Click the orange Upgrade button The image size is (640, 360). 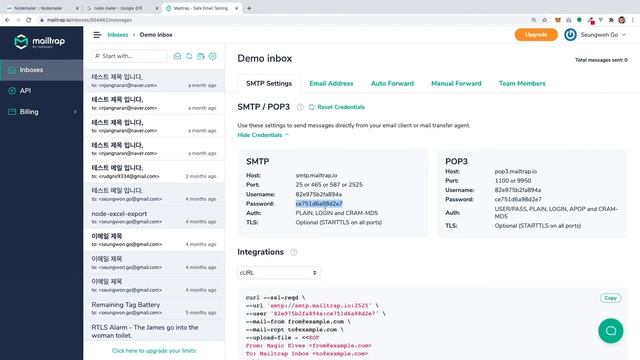[536, 35]
